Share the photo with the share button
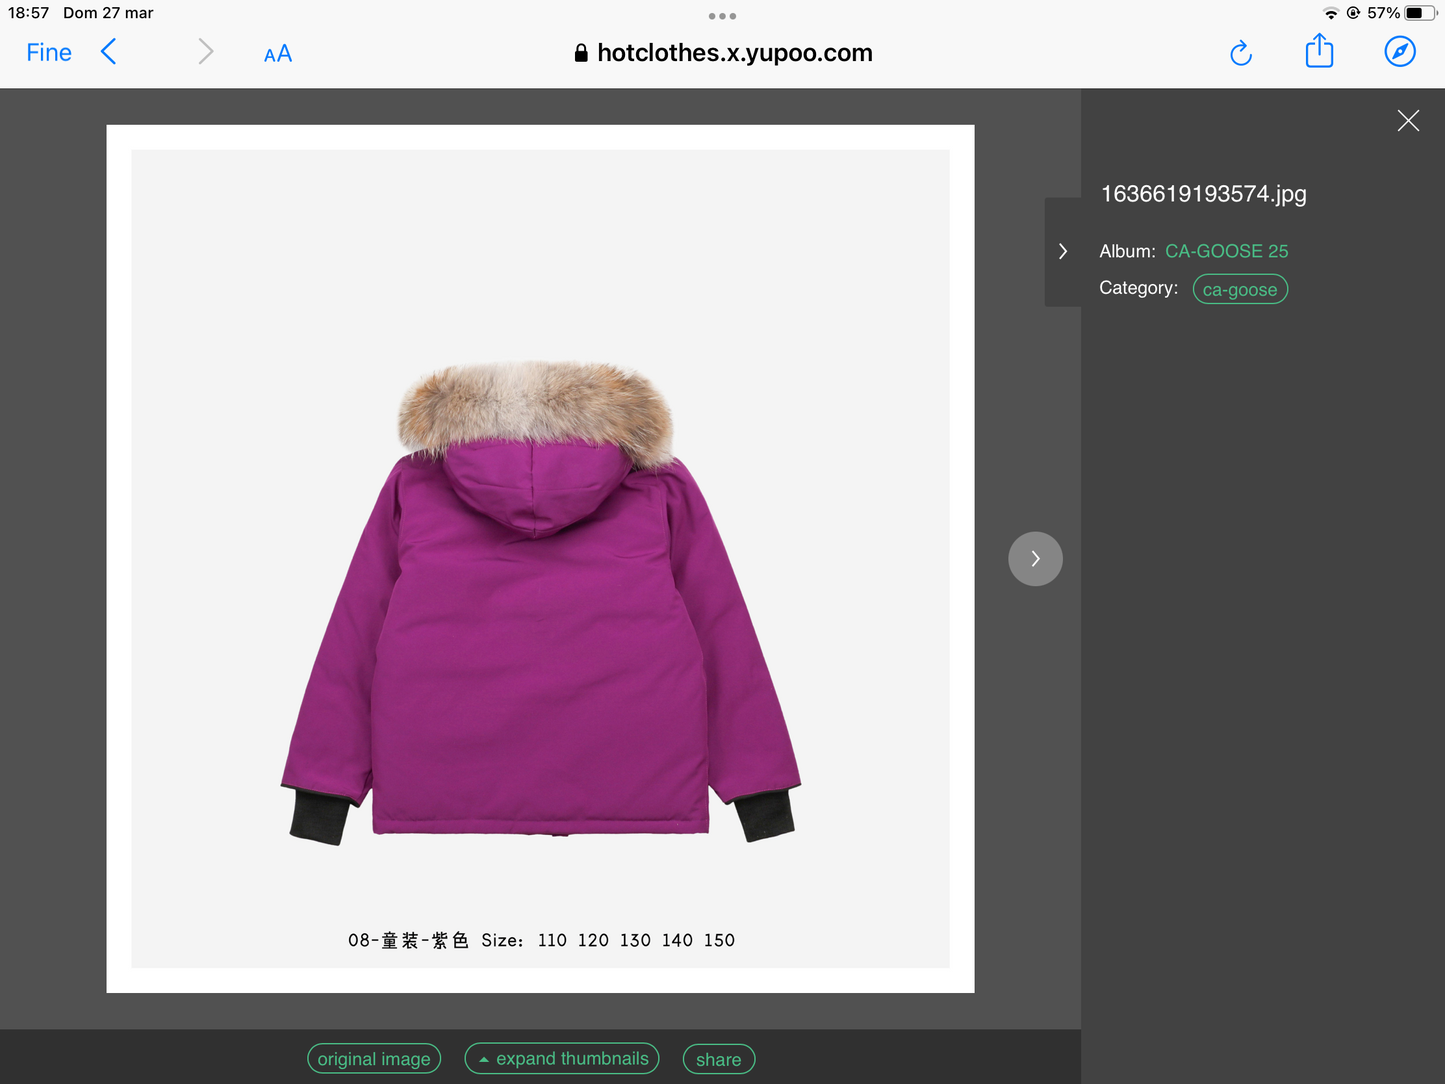 (718, 1059)
